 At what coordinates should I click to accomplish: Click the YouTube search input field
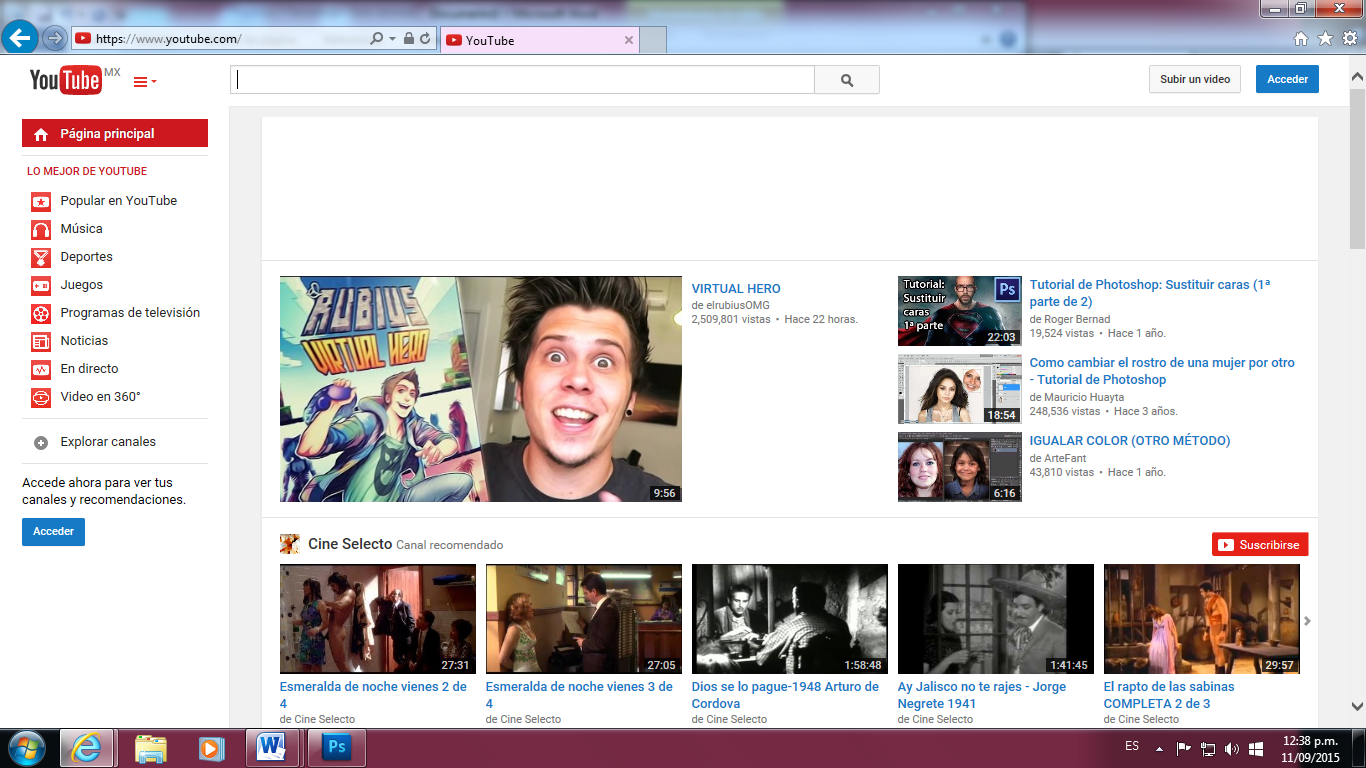(522, 80)
